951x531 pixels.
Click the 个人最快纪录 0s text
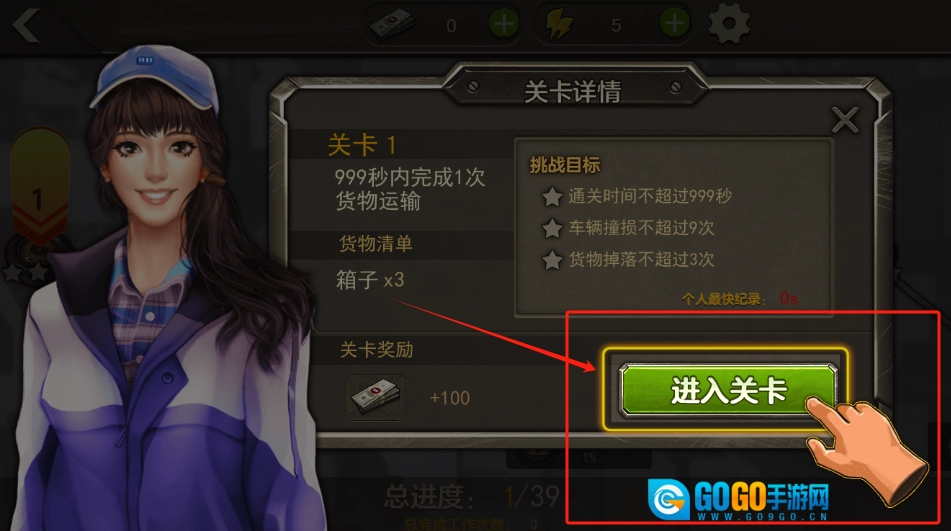pos(739,299)
